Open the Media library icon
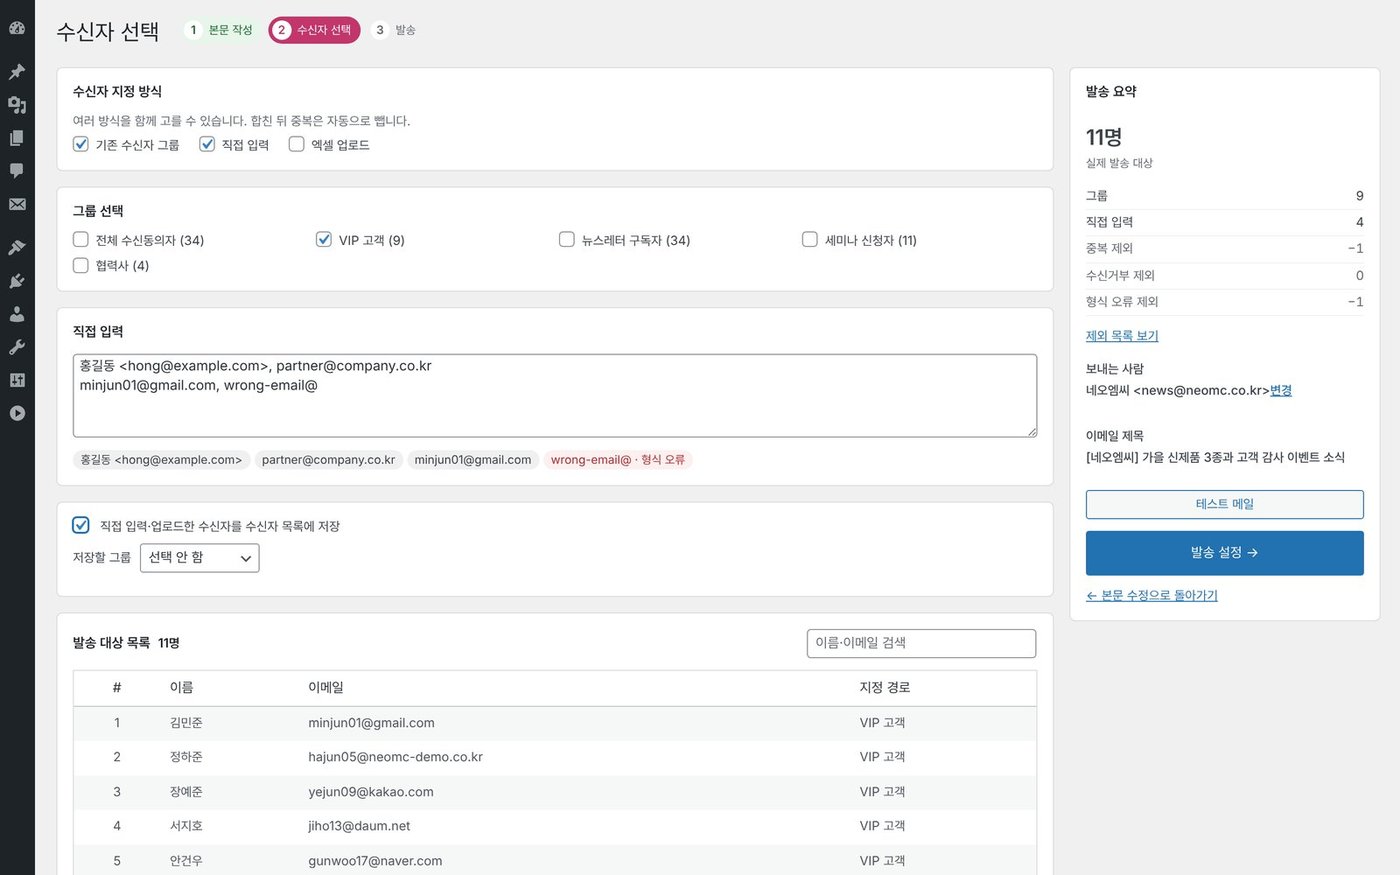This screenshot has width=1400, height=875. click(17, 105)
